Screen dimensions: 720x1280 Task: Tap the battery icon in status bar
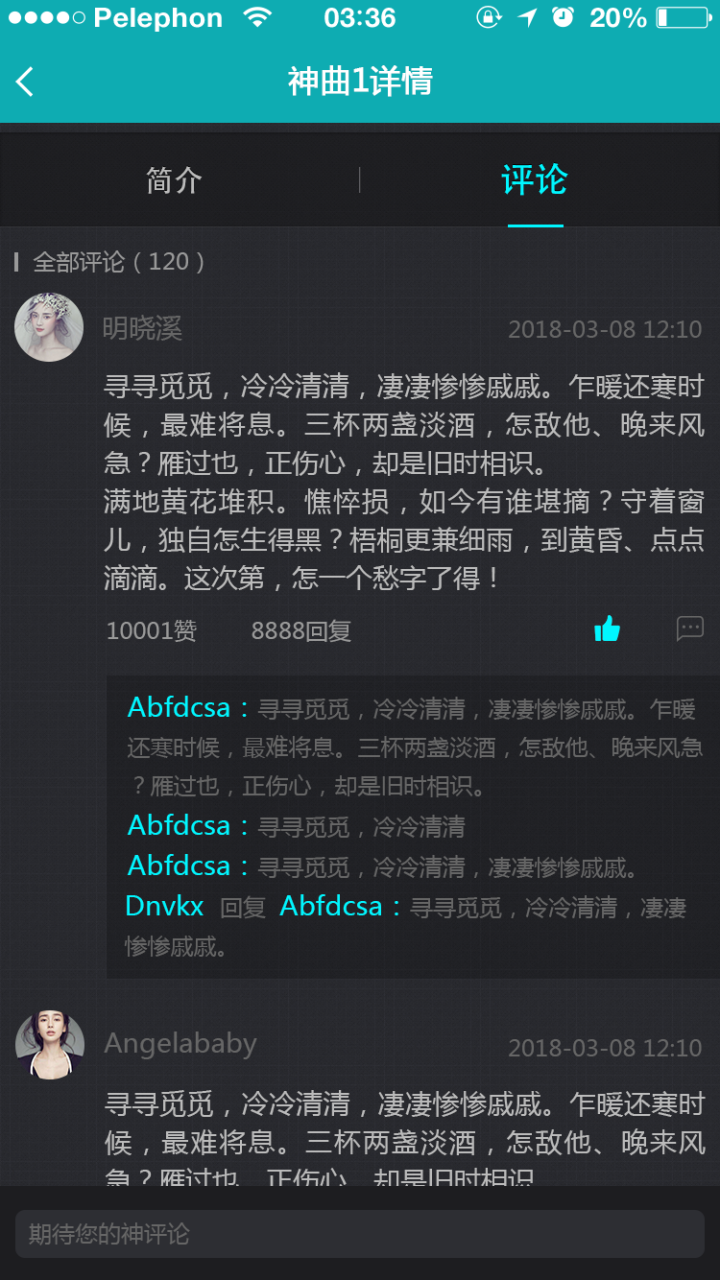(x=683, y=18)
